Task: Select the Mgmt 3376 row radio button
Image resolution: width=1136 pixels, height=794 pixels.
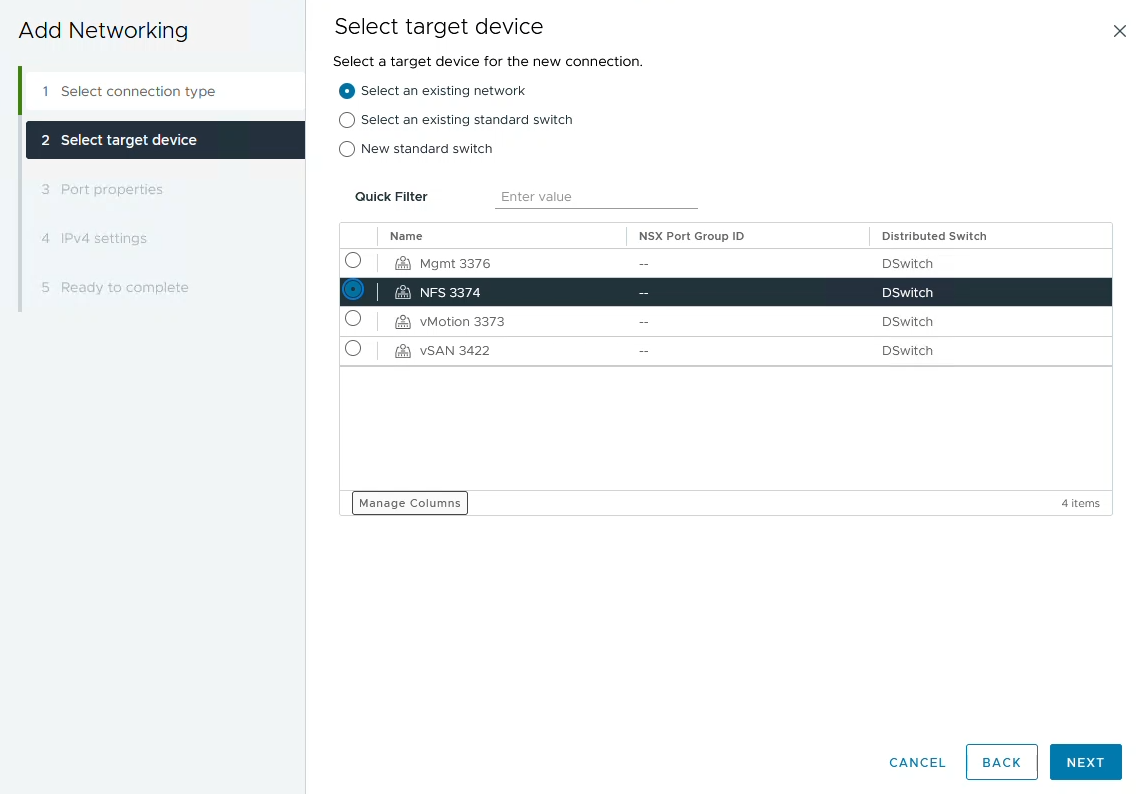Action: (x=353, y=261)
